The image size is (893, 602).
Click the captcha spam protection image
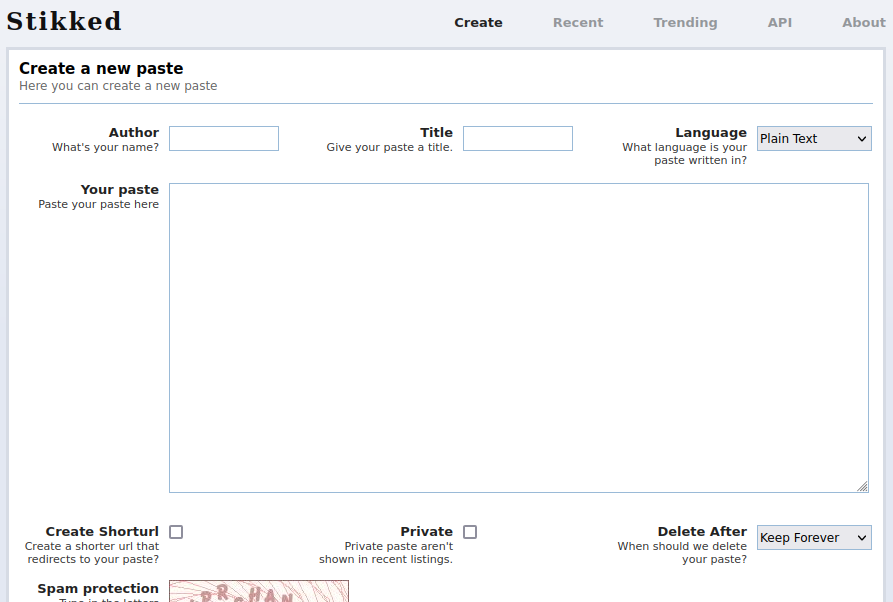point(258,593)
